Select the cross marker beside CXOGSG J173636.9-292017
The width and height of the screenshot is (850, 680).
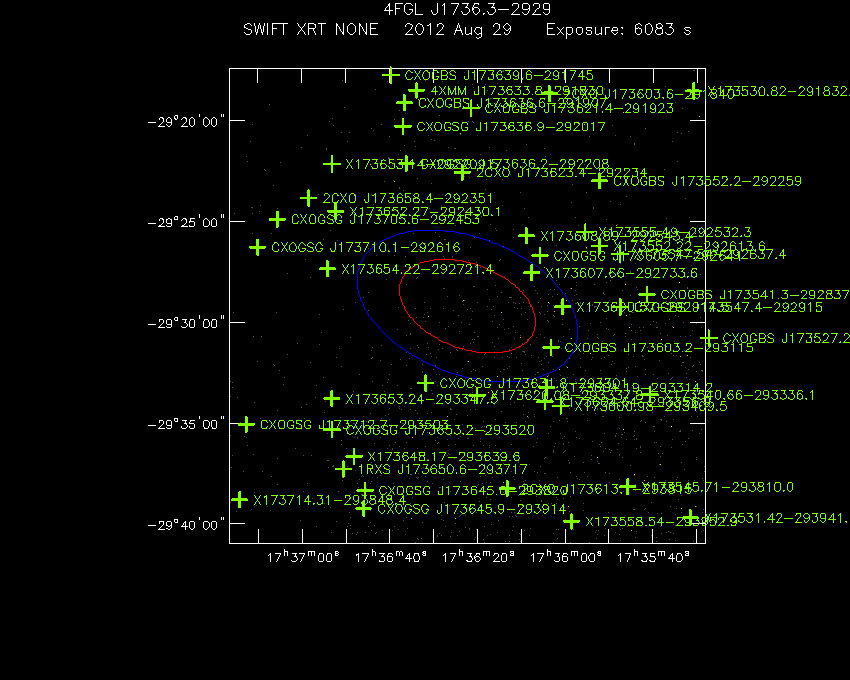click(x=402, y=126)
